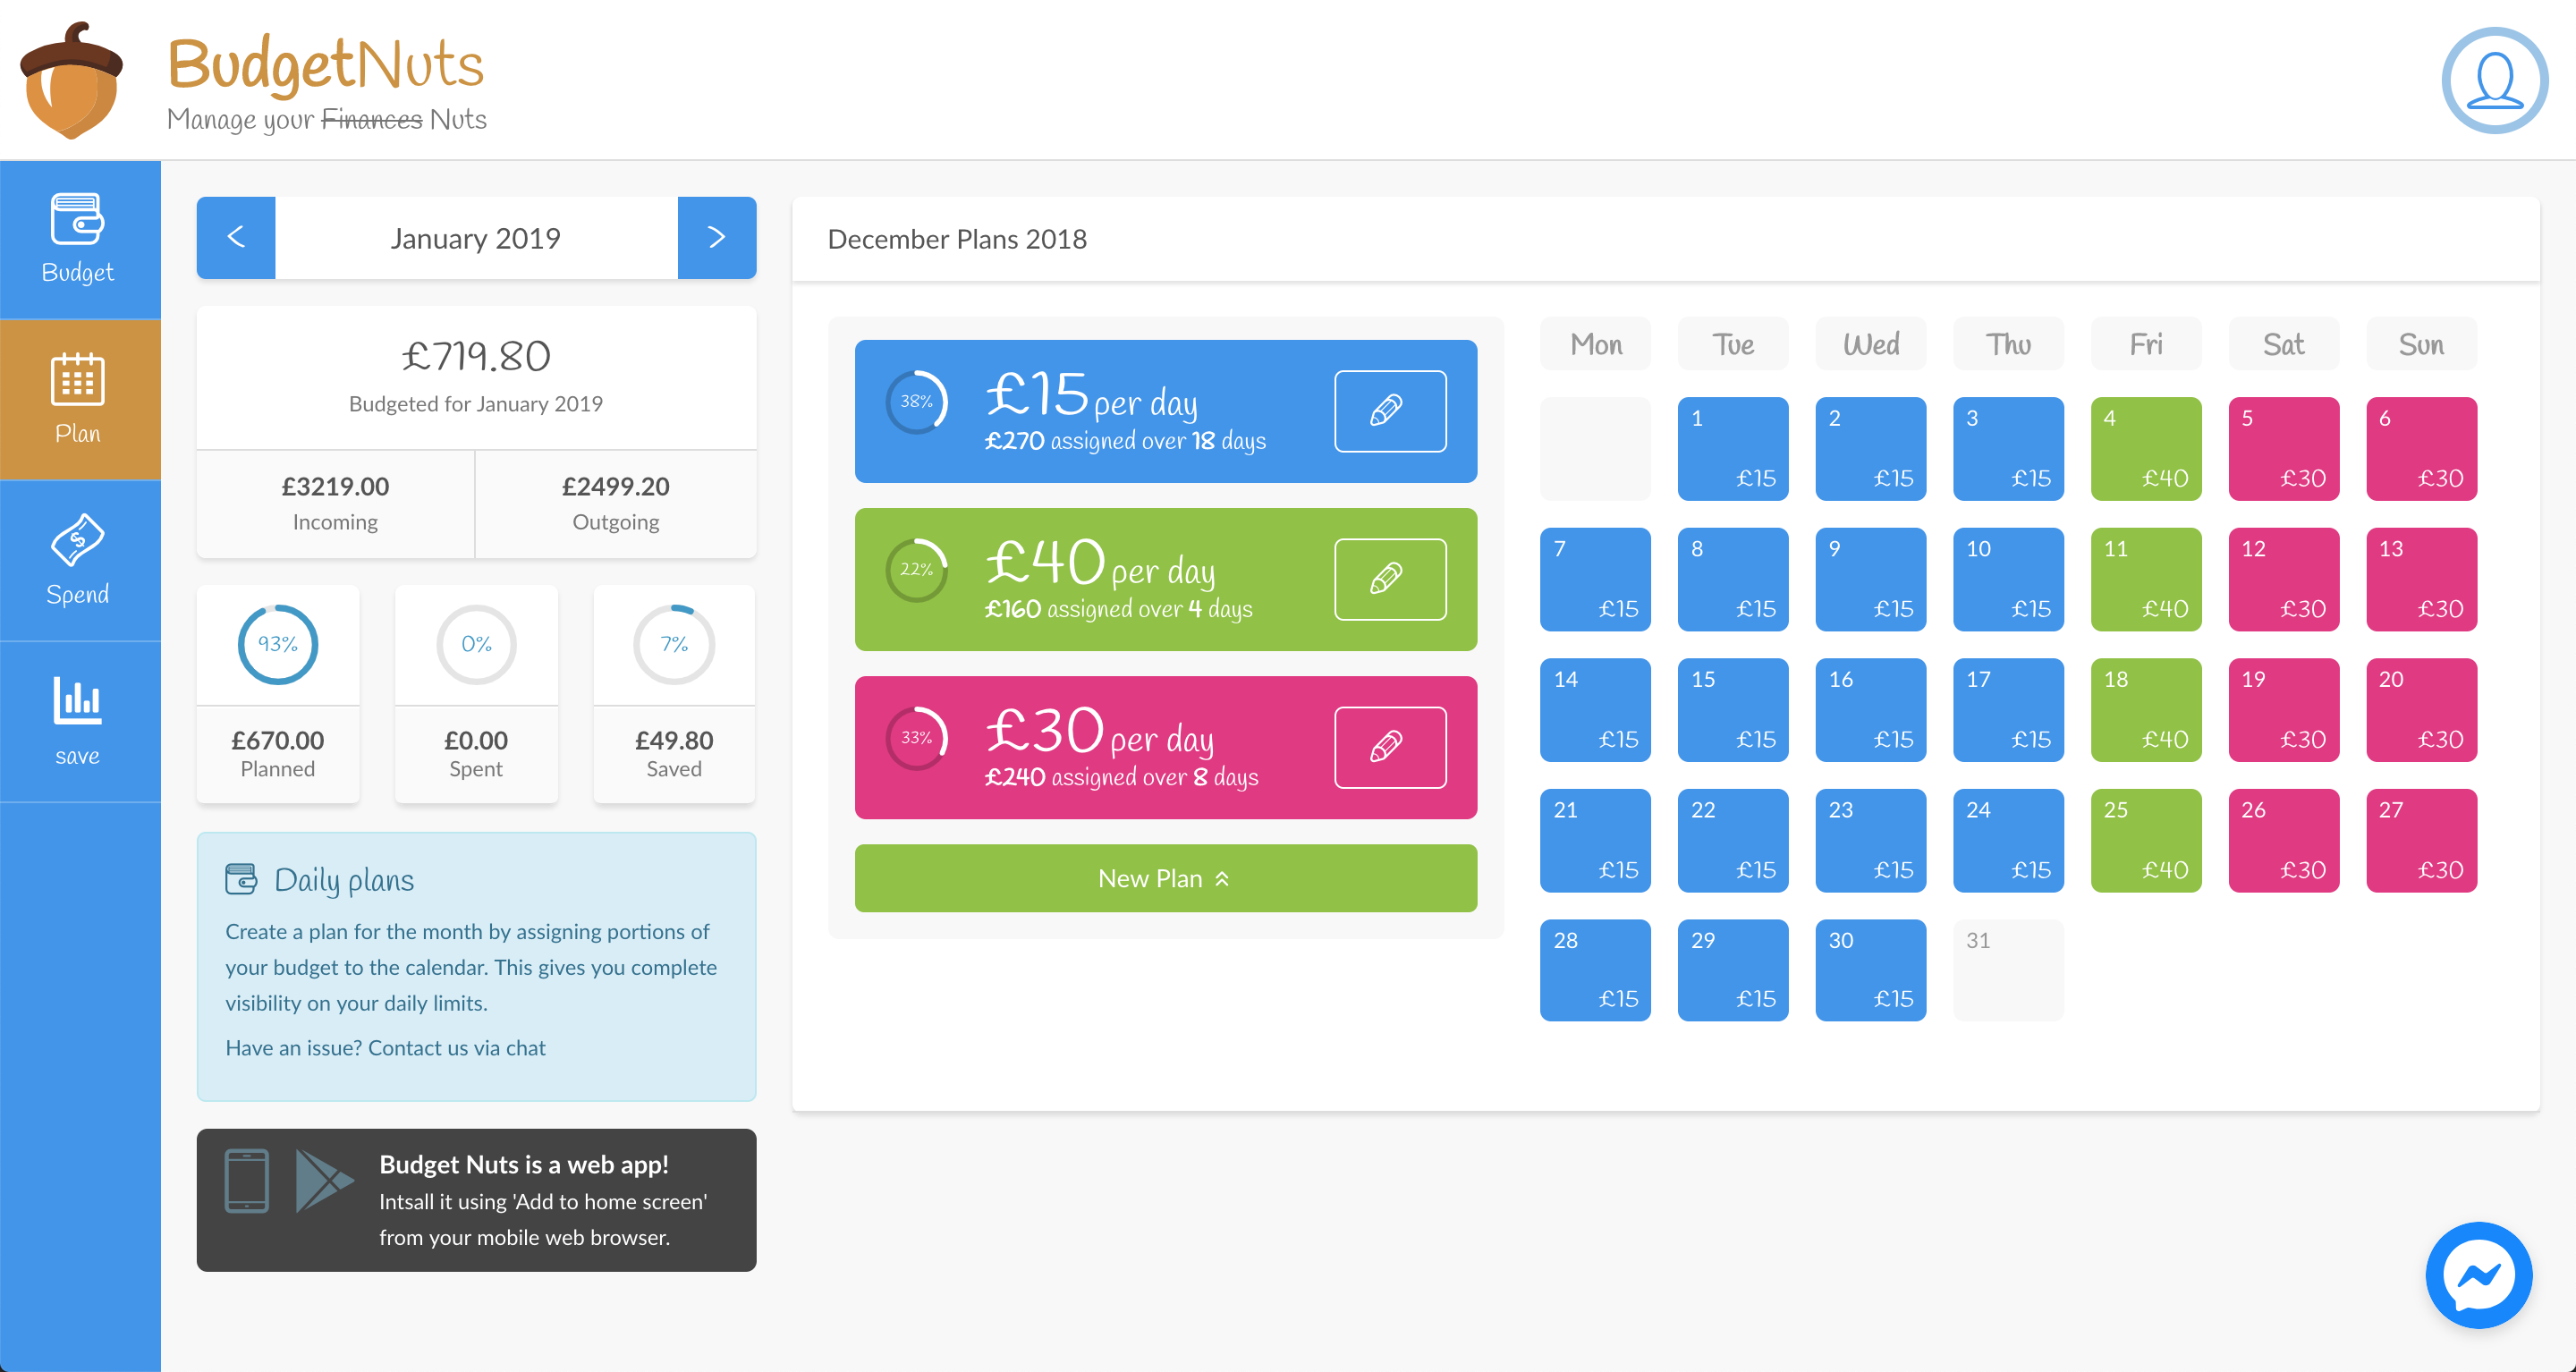Open the Messenger chat bubble icon
Screen dimensions: 2576x1372
2478,1274
